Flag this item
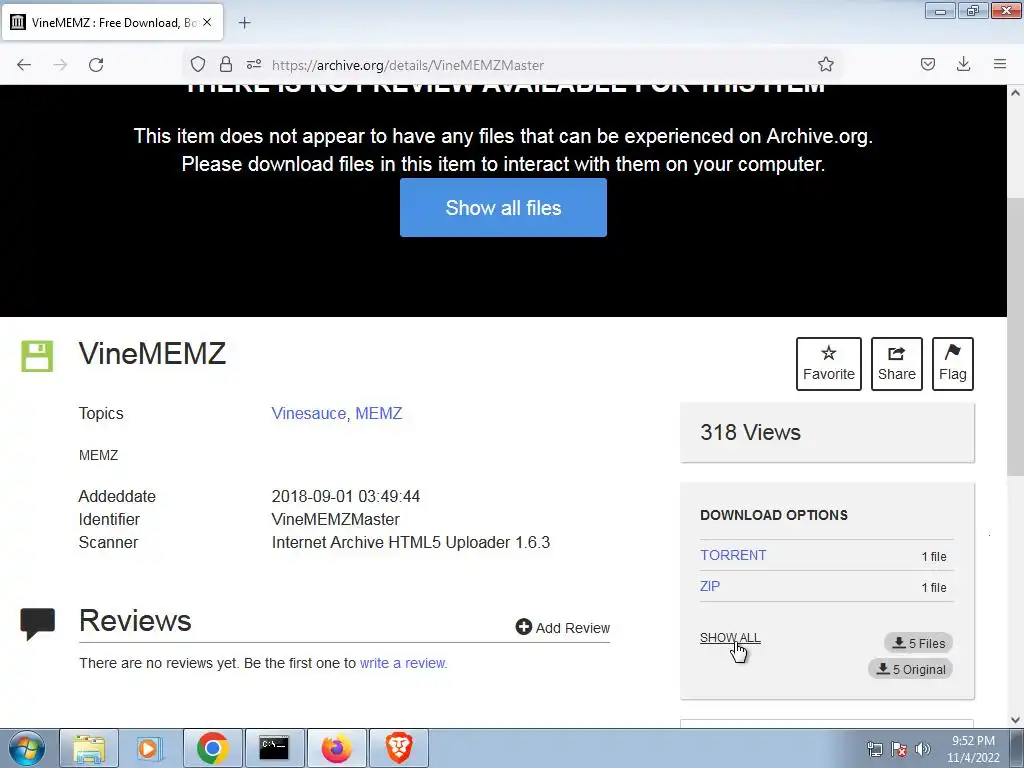 [x=953, y=364]
